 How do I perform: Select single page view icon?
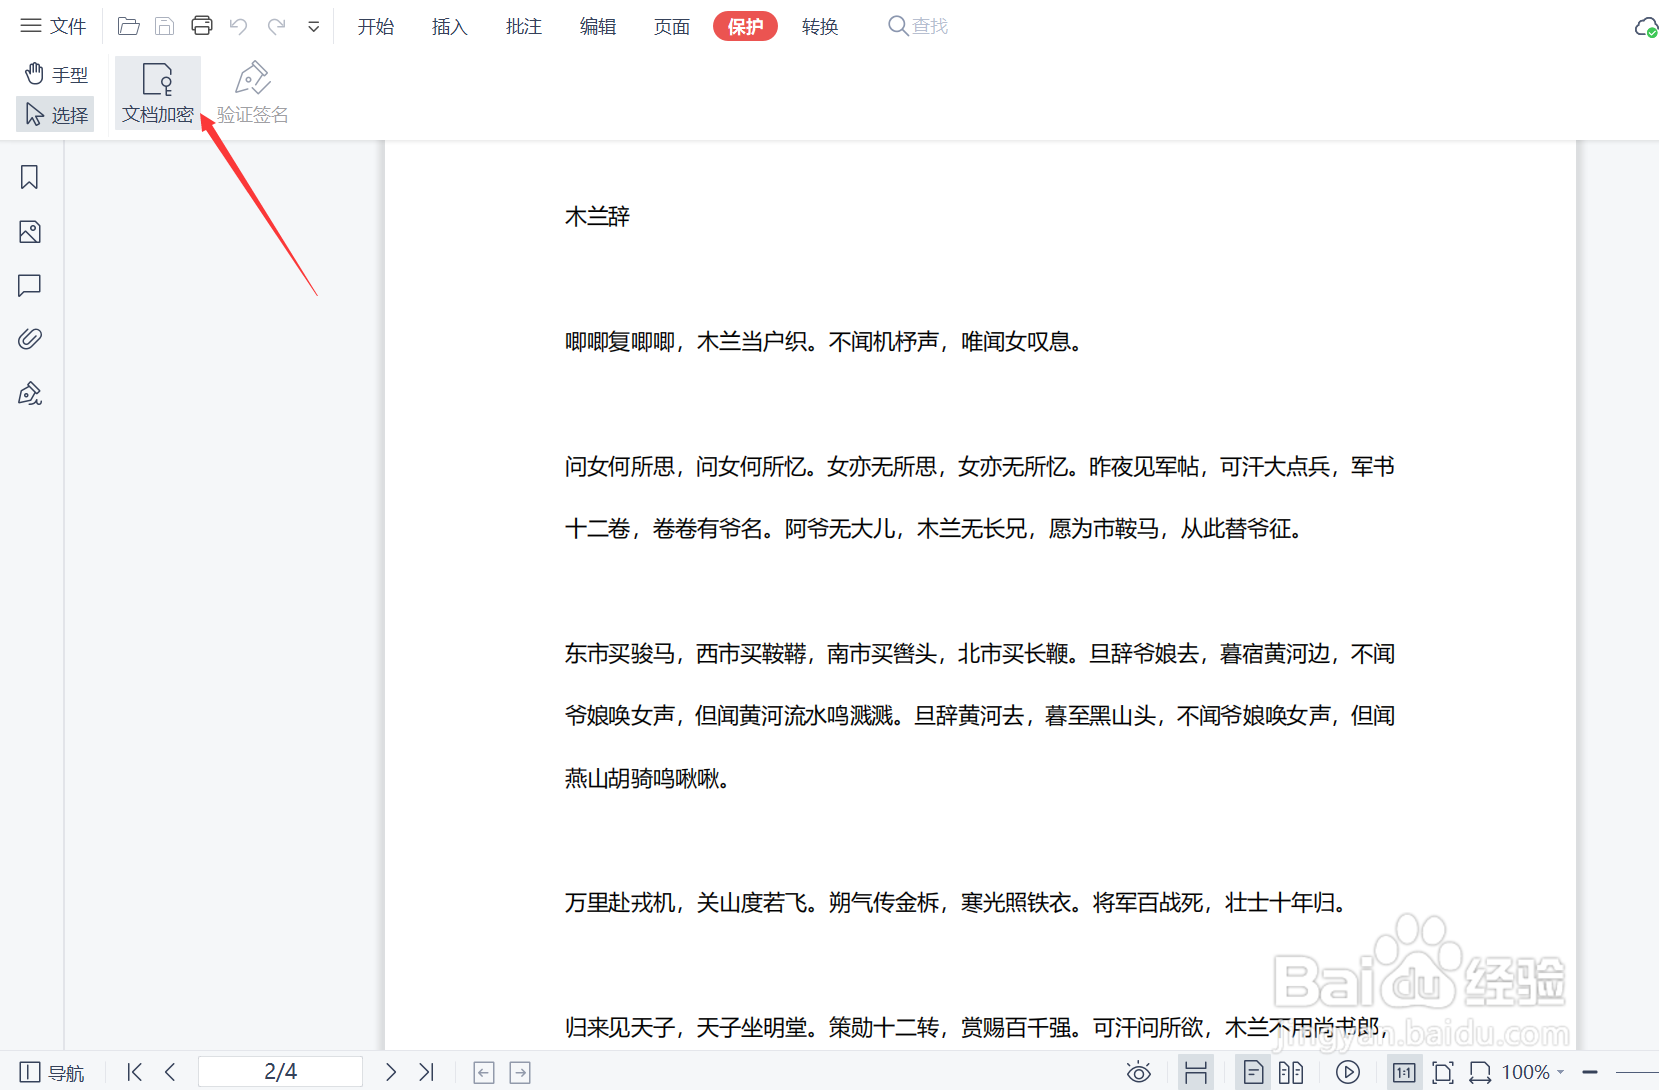pyautogui.click(x=1253, y=1073)
